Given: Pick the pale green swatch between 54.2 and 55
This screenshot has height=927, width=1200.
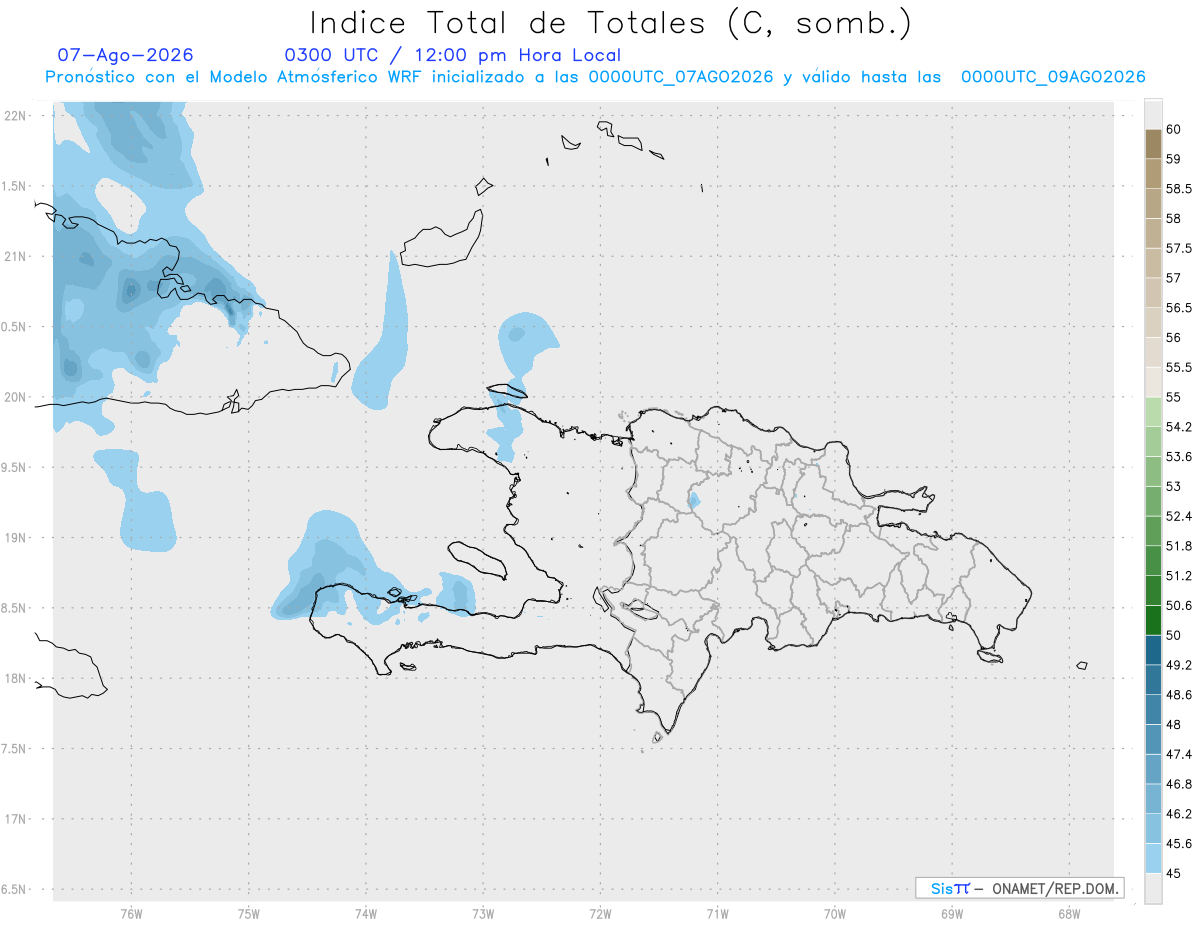Looking at the screenshot, I should 1153,412.
